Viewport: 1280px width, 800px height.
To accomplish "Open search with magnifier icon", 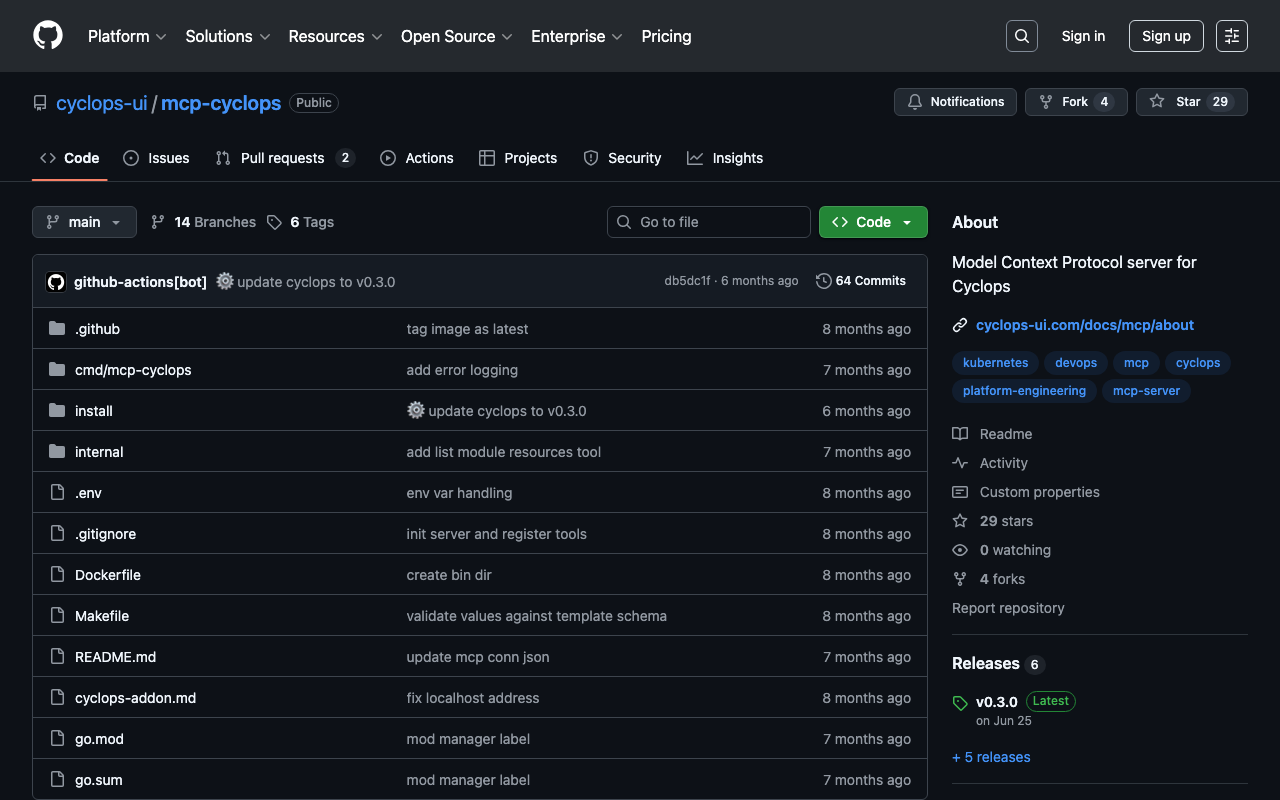I will click(x=1021, y=36).
